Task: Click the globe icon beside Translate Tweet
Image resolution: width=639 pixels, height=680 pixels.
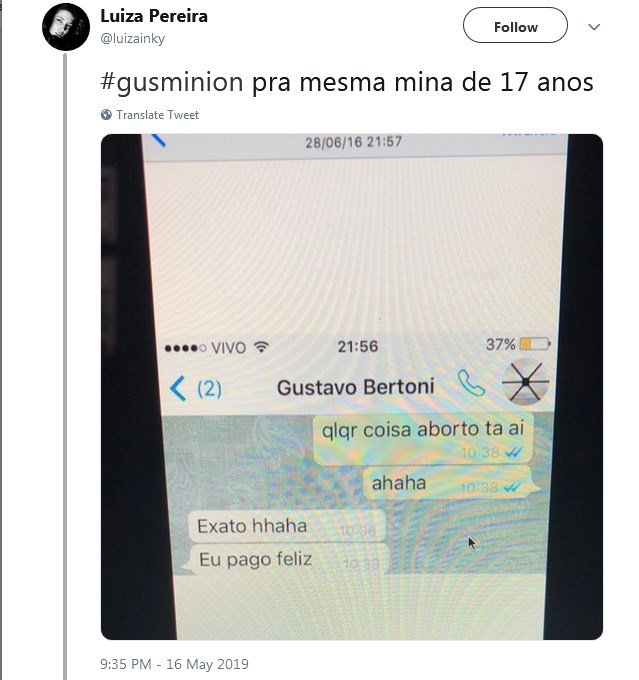Action: tap(106, 114)
